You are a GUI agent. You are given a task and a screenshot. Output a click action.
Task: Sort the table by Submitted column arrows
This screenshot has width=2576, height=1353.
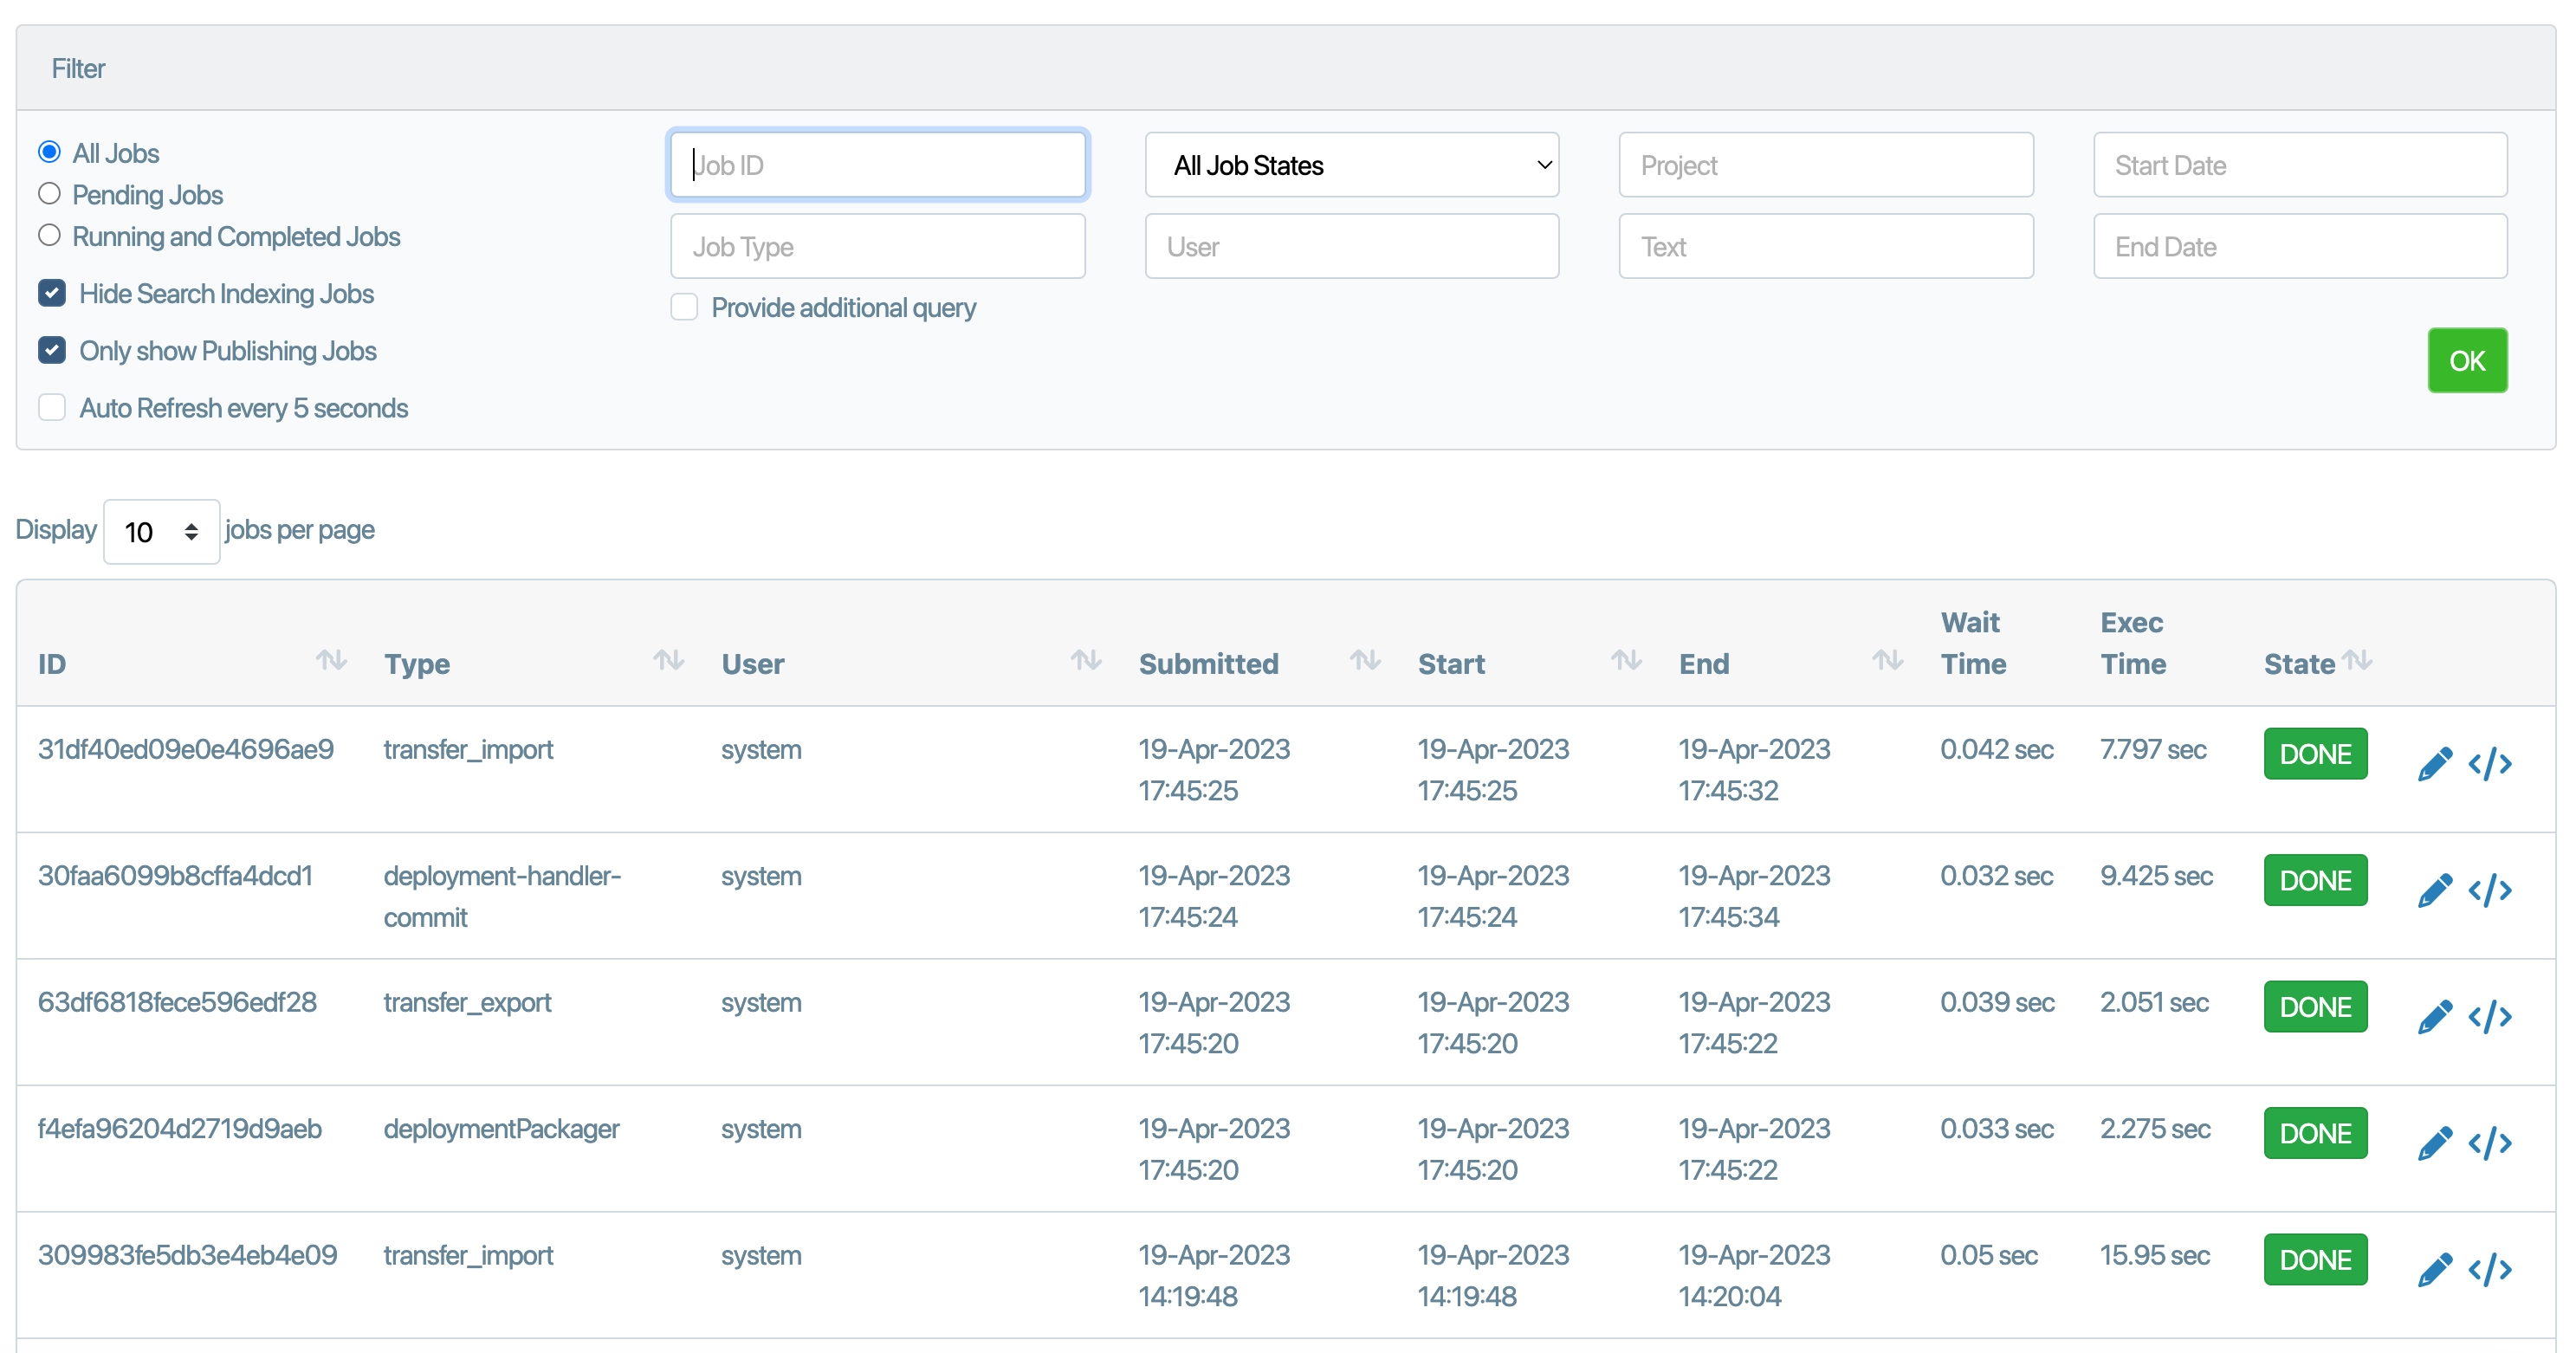pyautogui.click(x=1364, y=660)
